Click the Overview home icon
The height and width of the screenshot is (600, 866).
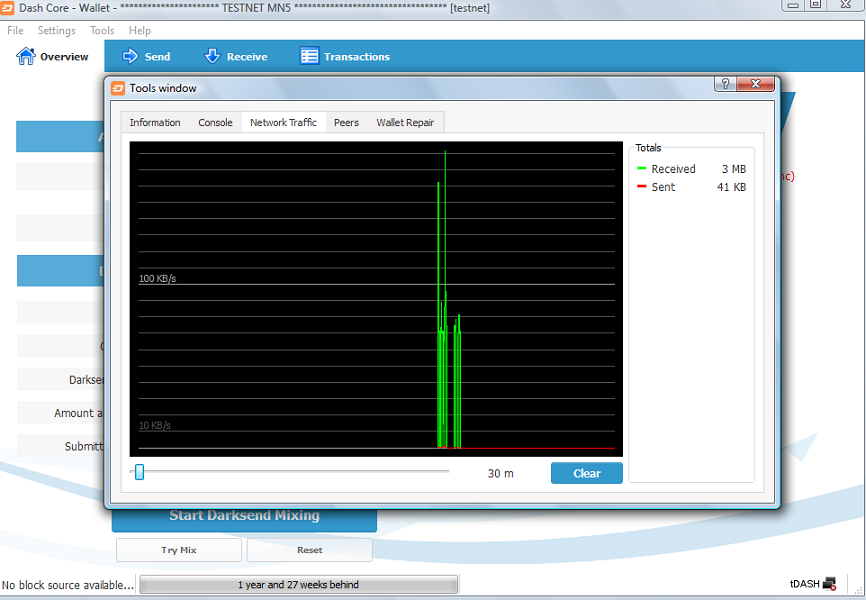click(25, 56)
